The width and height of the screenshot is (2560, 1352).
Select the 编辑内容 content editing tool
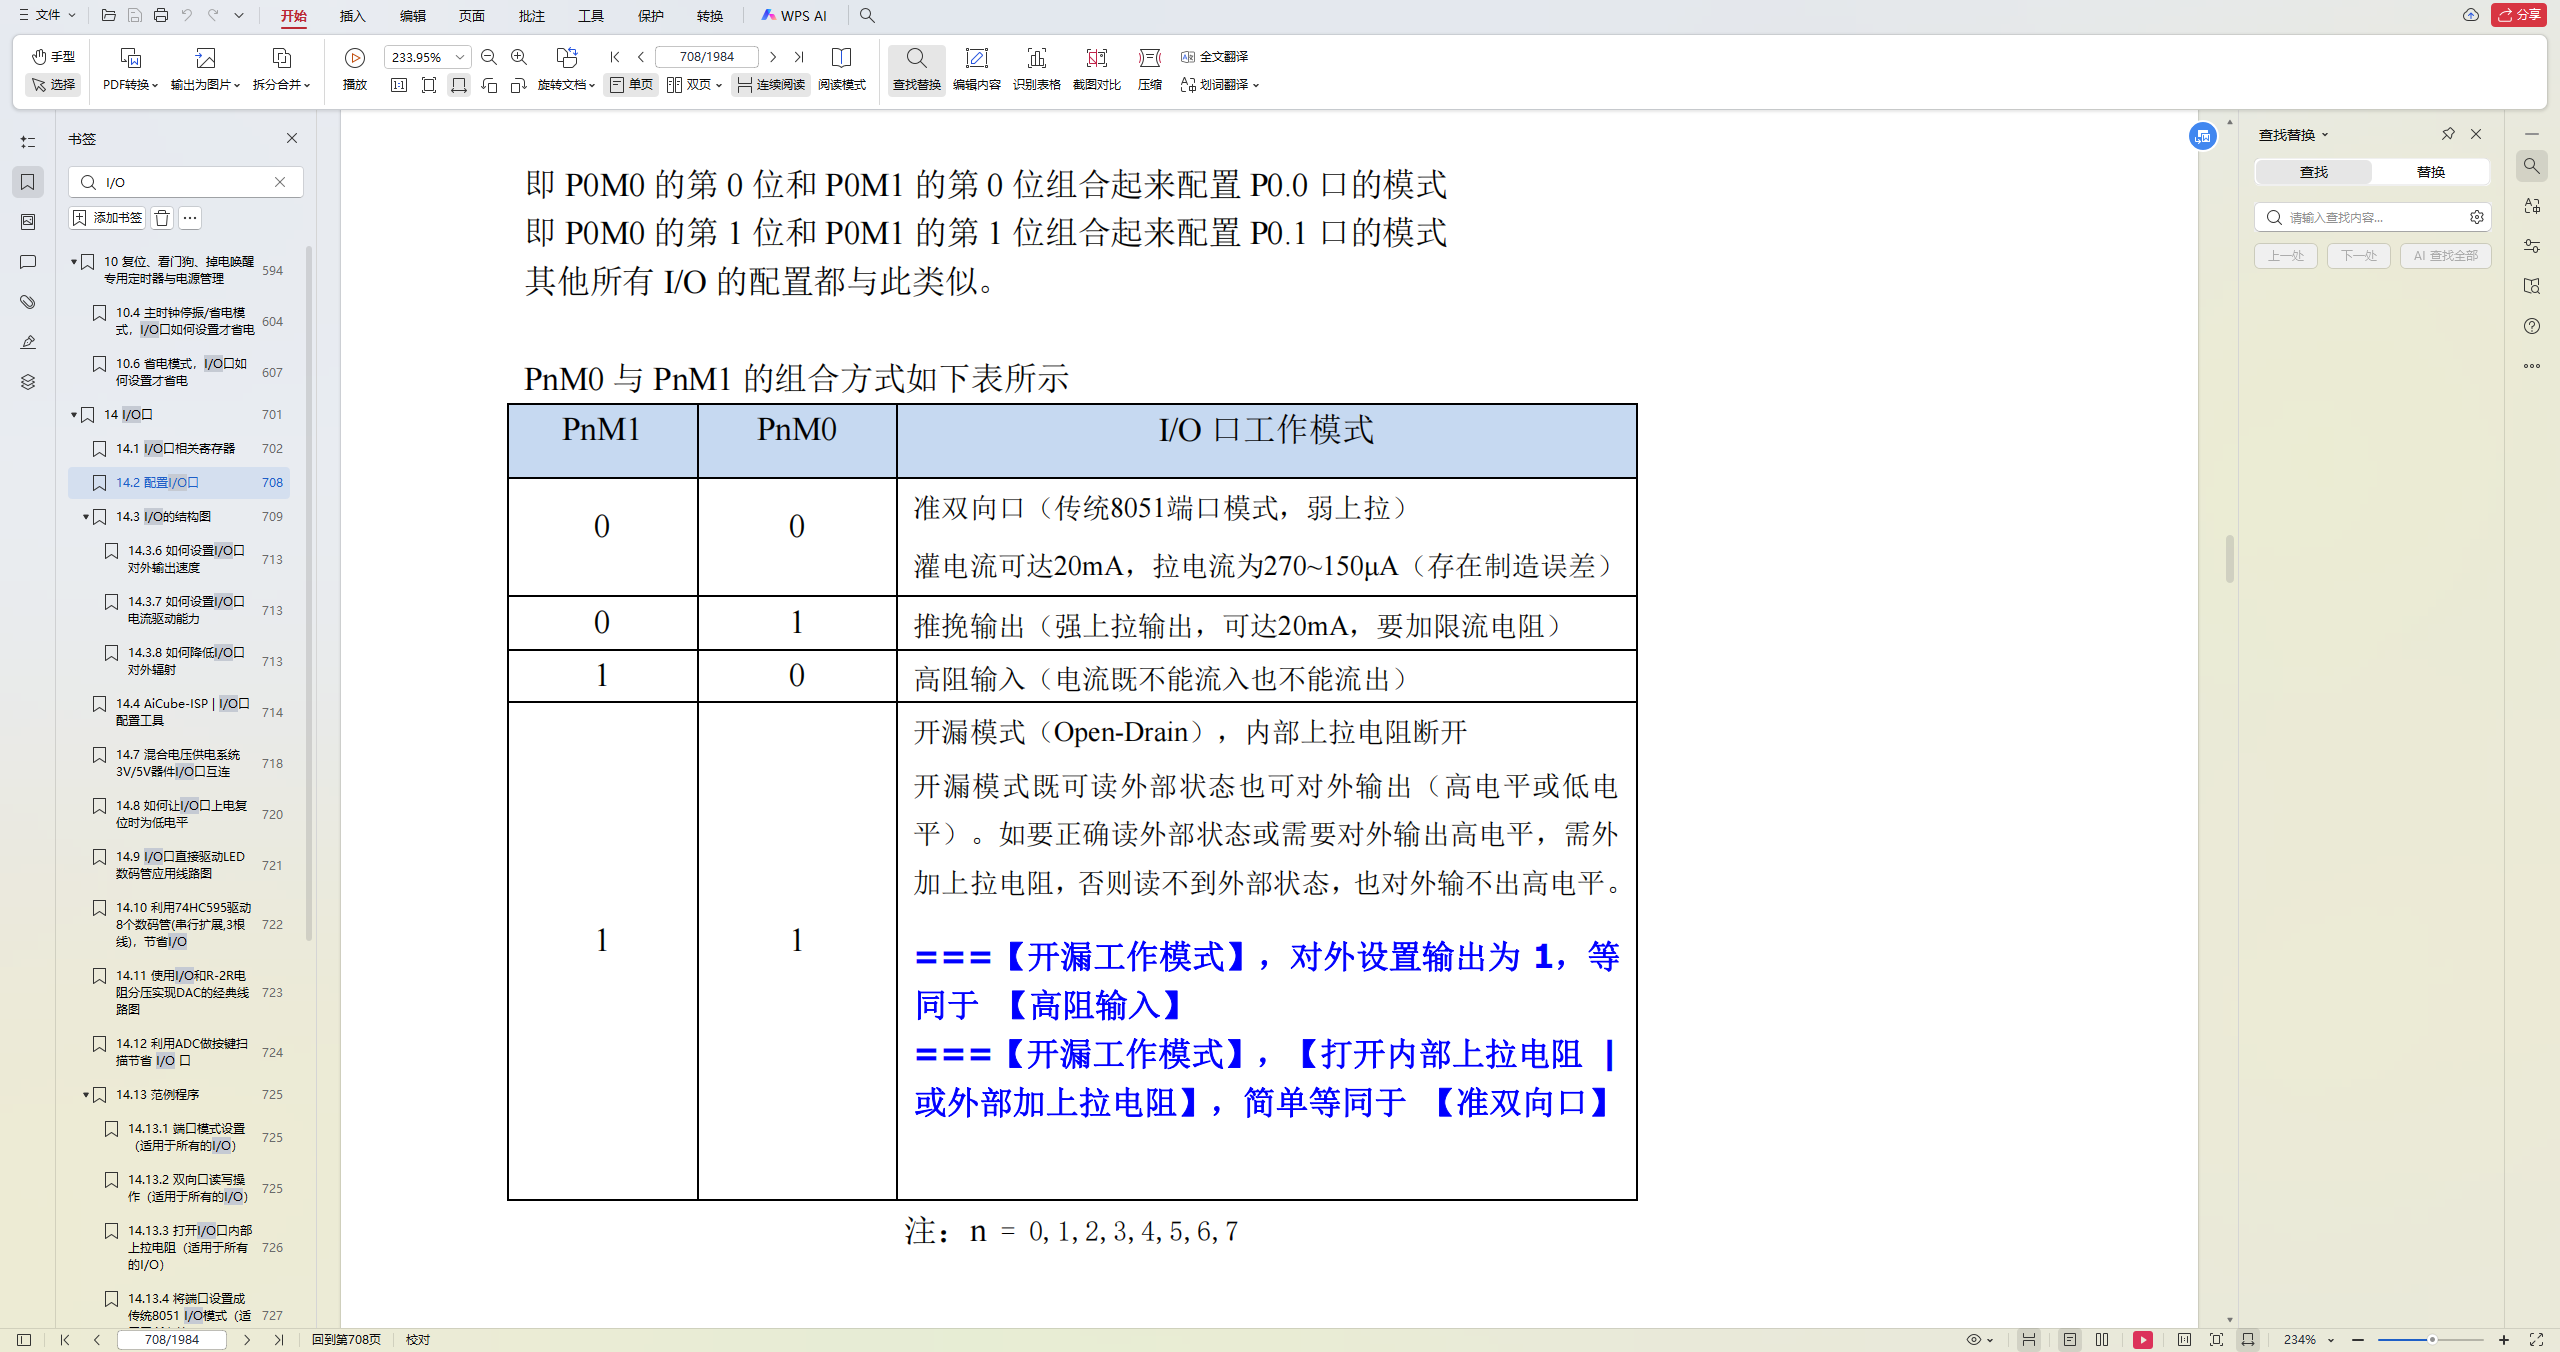pyautogui.click(x=977, y=70)
